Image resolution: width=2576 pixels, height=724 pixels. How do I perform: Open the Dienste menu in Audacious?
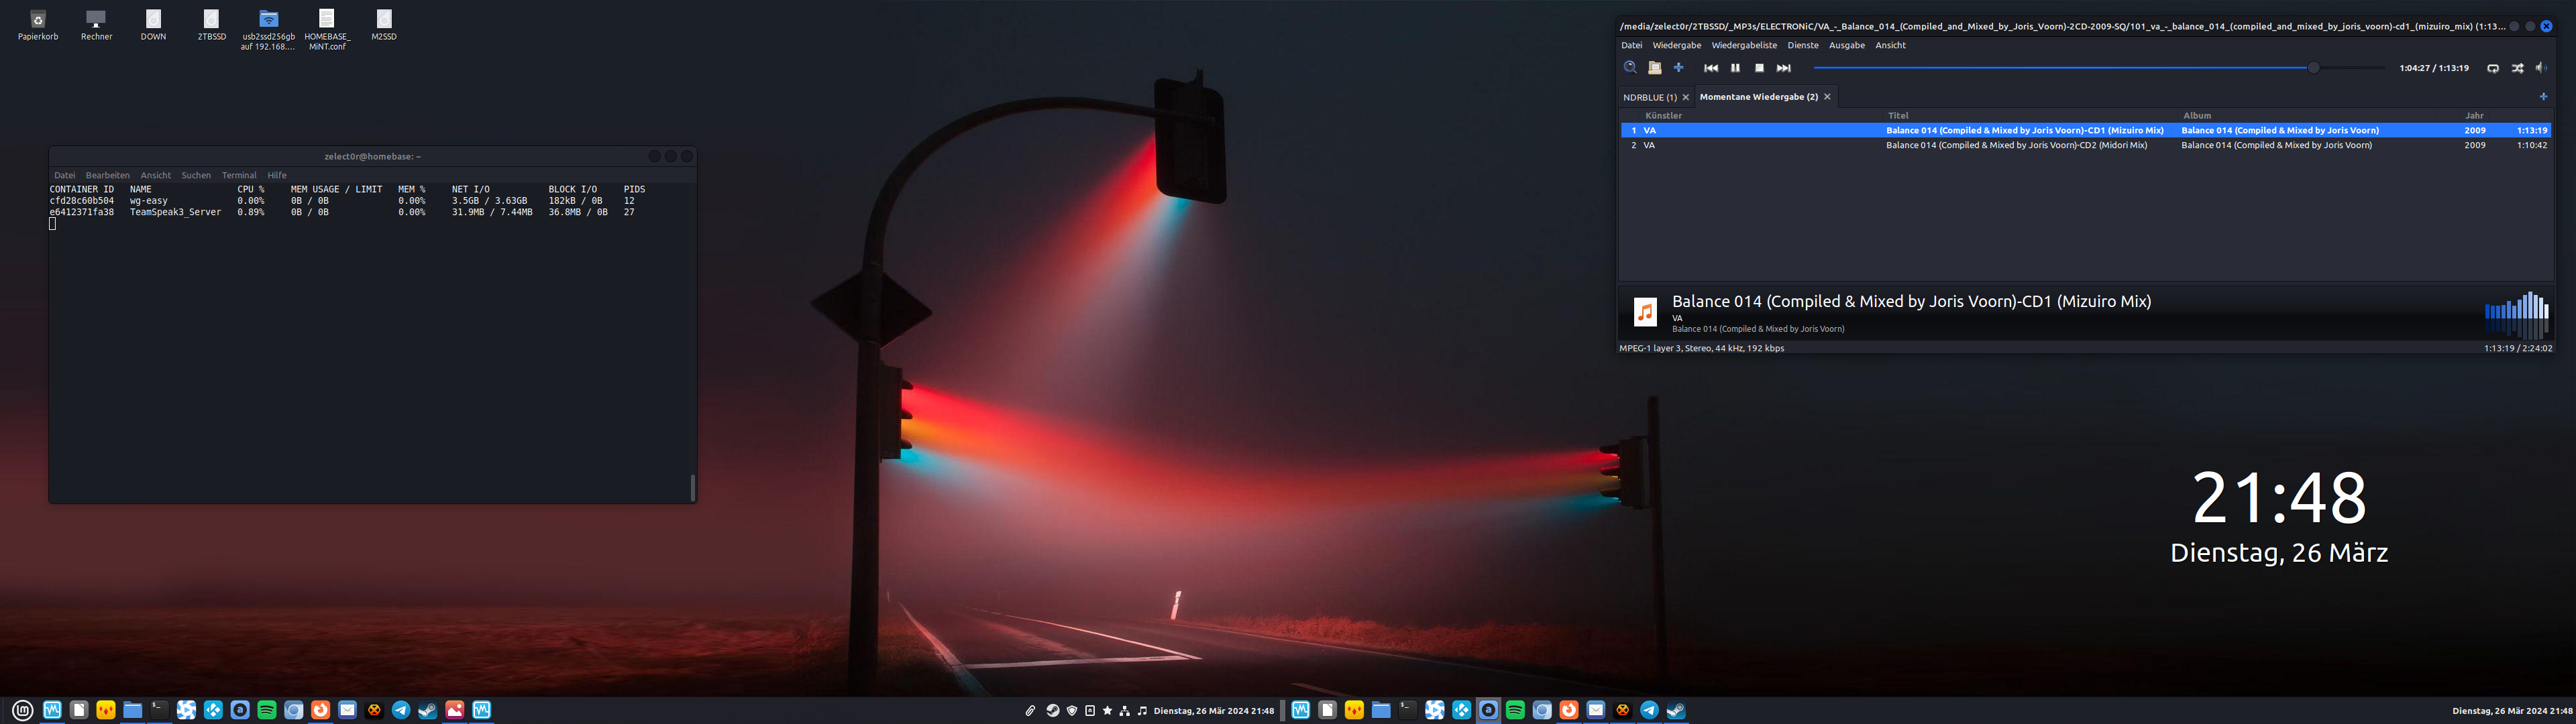(1803, 45)
